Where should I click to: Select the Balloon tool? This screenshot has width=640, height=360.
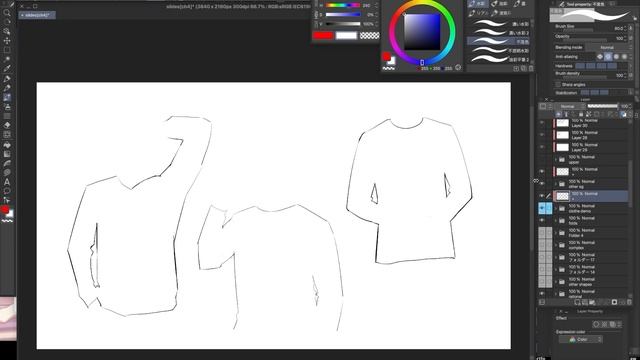point(7,191)
